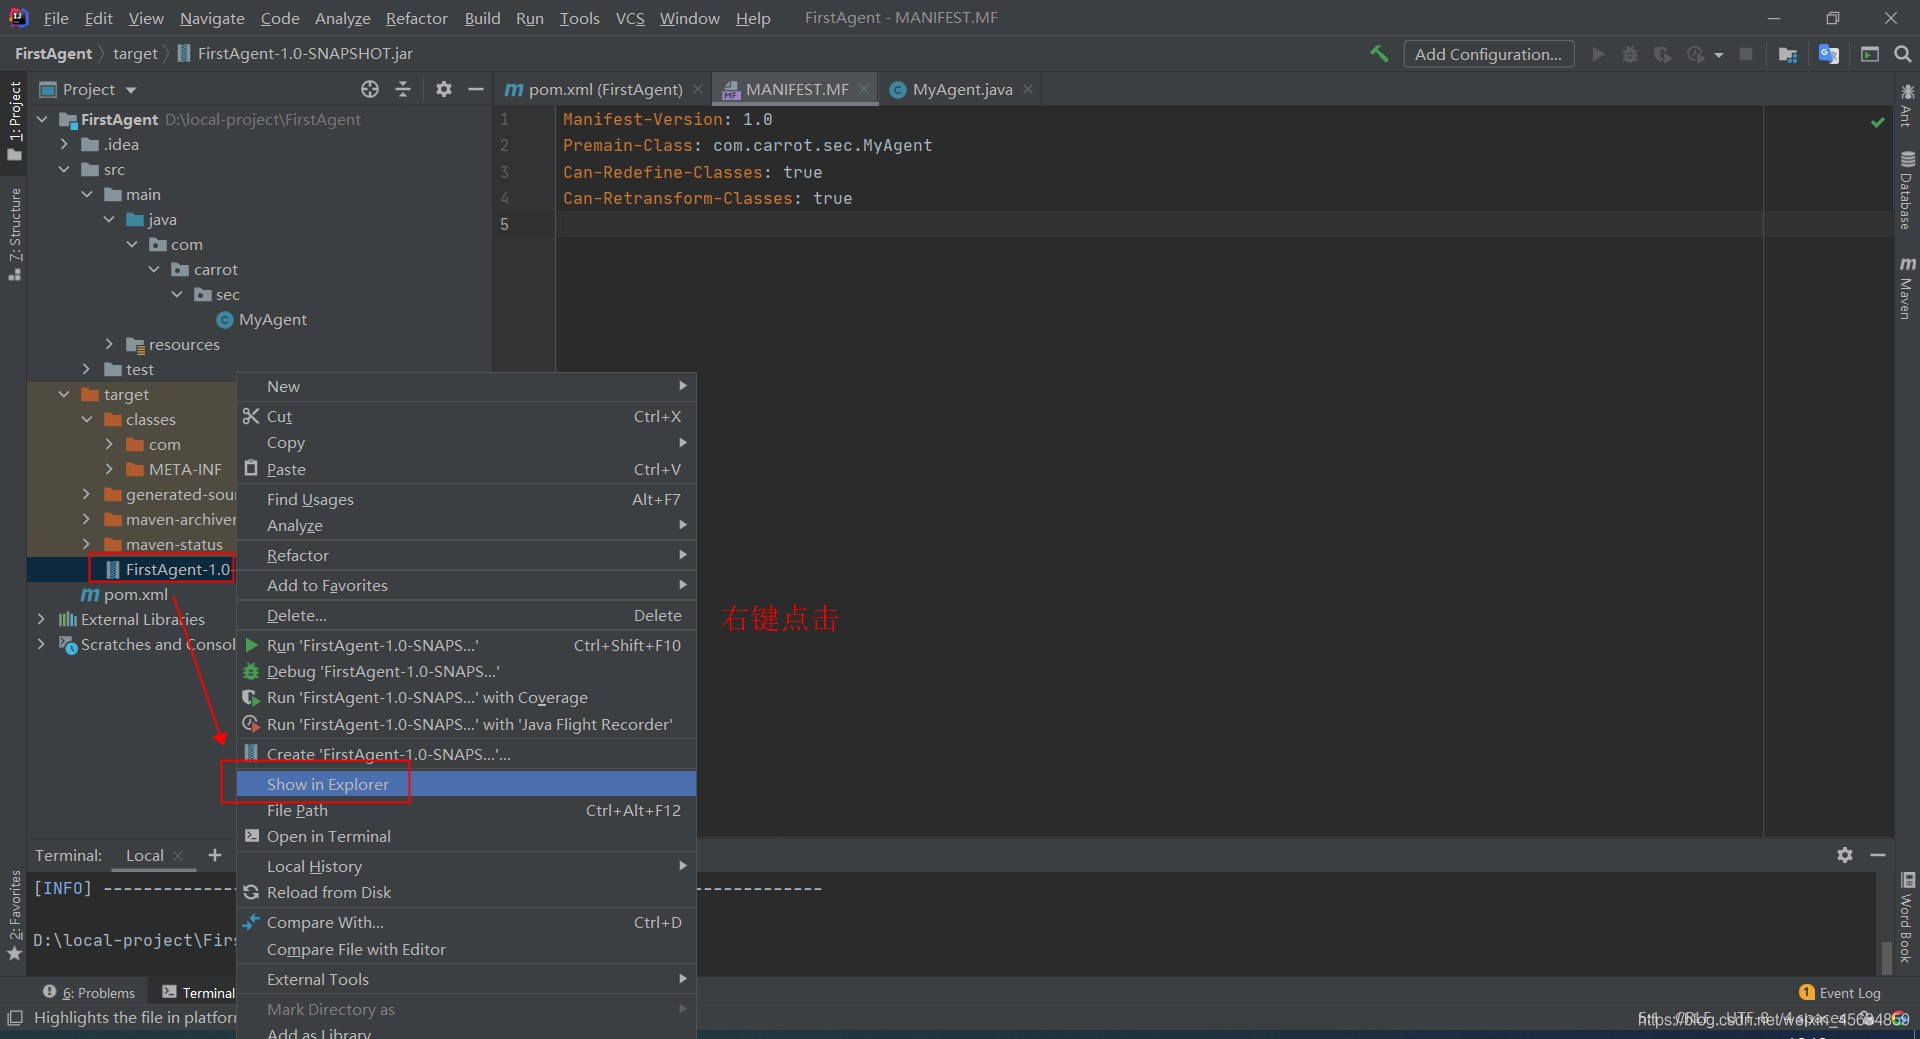Click the Collapse All icon in the Project panel
This screenshot has width=1920, height=1039.
pyautogui.click(x=403, y=89)
